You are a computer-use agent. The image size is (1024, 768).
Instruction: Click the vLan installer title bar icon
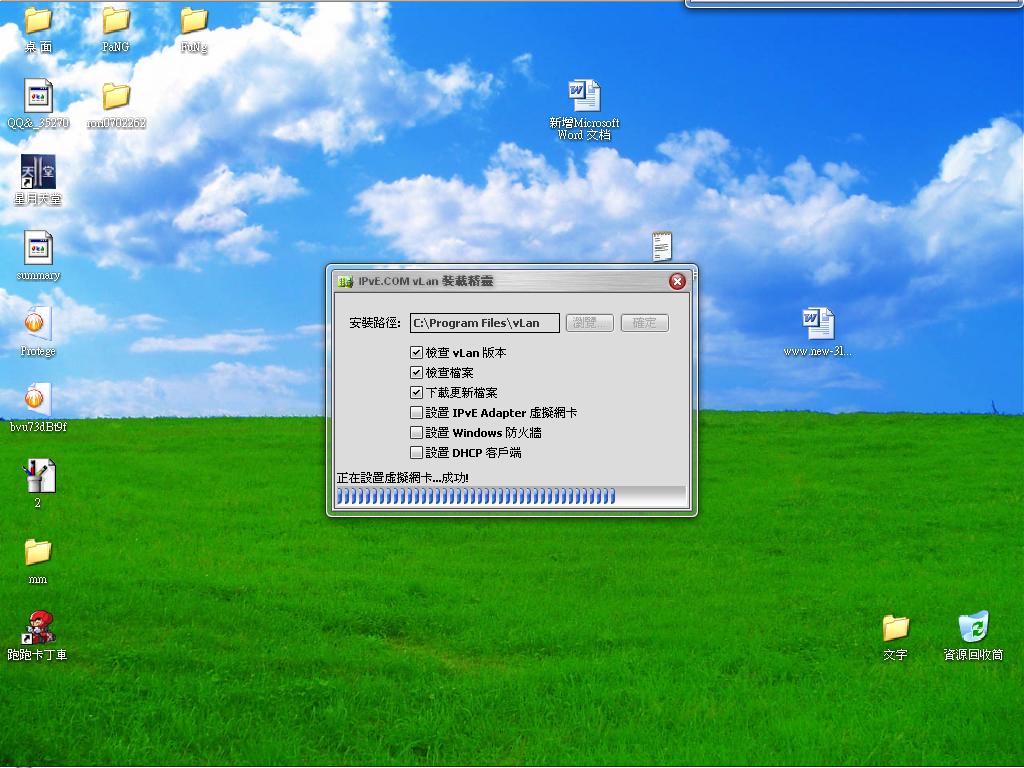345,282
